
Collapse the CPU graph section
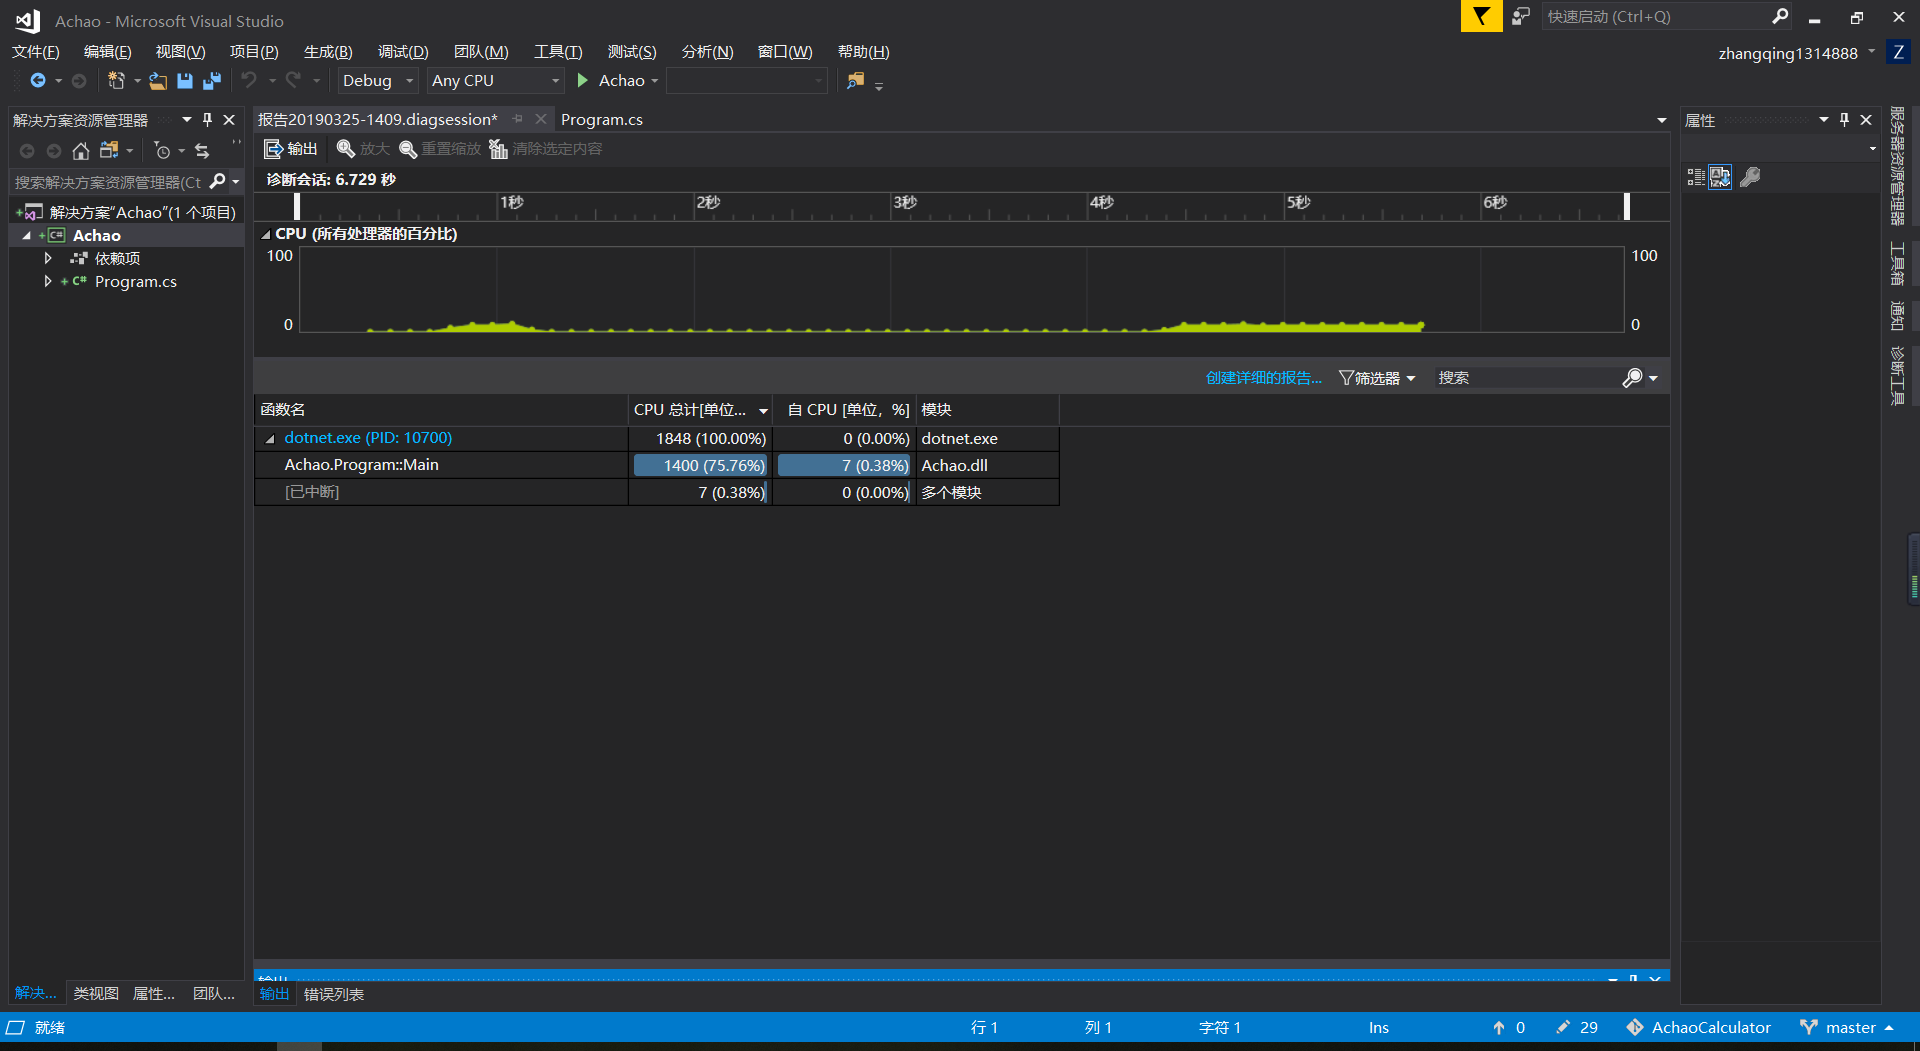[x=266, y=234]
